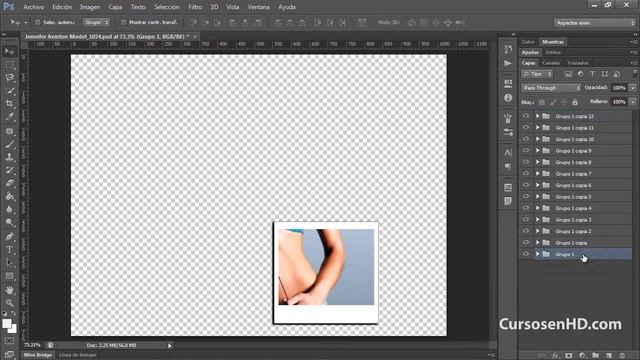This screenshot has height=360, width=640.
Task: Switch to the Canales tab
Action: pyautogui.click(x=551, y=63)
